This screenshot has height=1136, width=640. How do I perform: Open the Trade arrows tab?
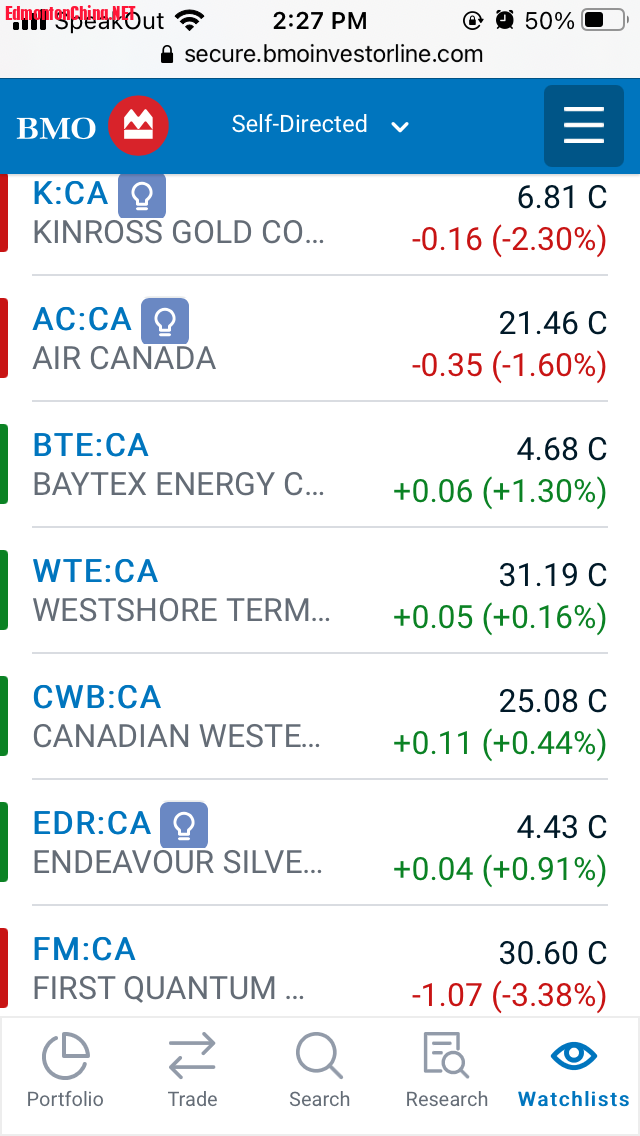click(x=192, y=1071)
